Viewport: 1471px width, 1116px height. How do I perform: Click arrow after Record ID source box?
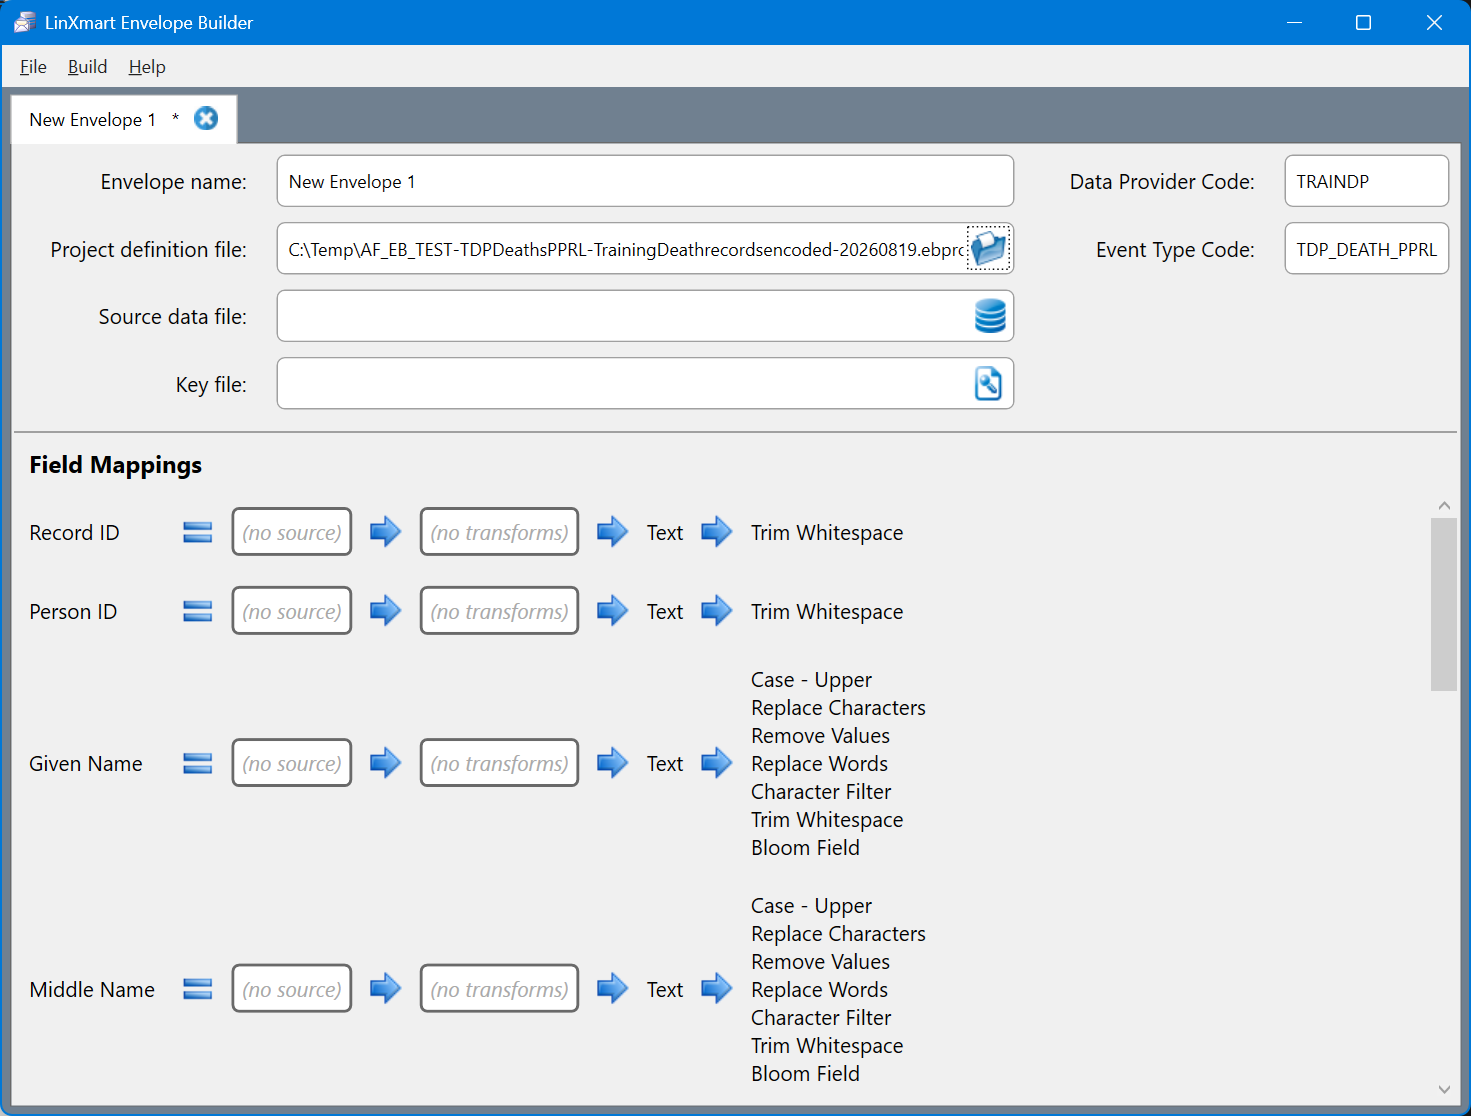[x=386, y=532]
